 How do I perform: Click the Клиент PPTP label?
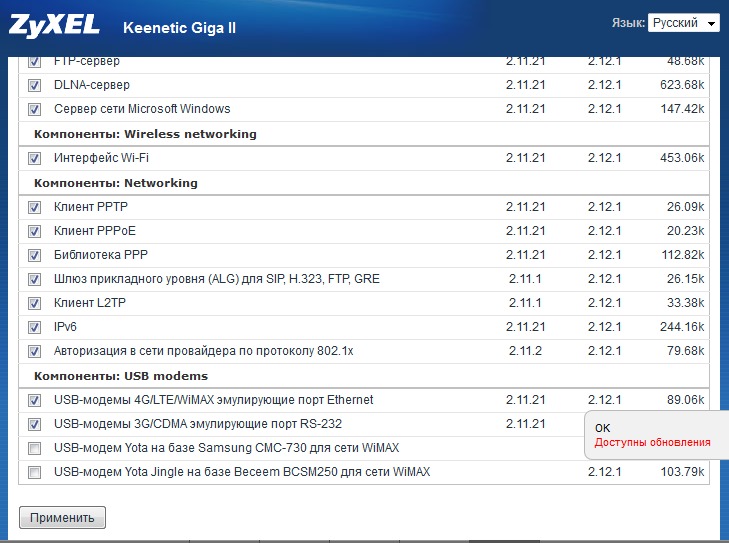(x=91, y=207)
